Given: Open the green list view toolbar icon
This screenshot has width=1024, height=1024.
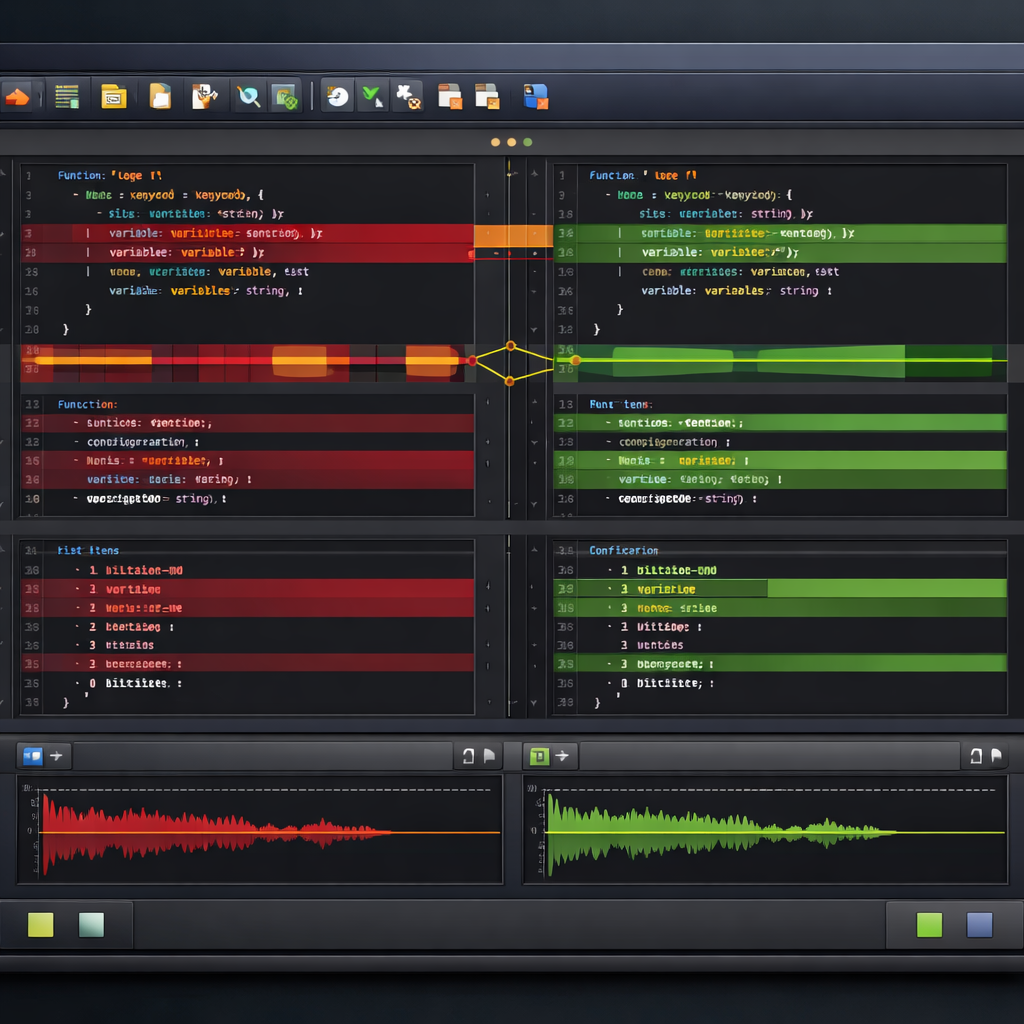Looking at the screenshot, I should (x=67, y=97).
